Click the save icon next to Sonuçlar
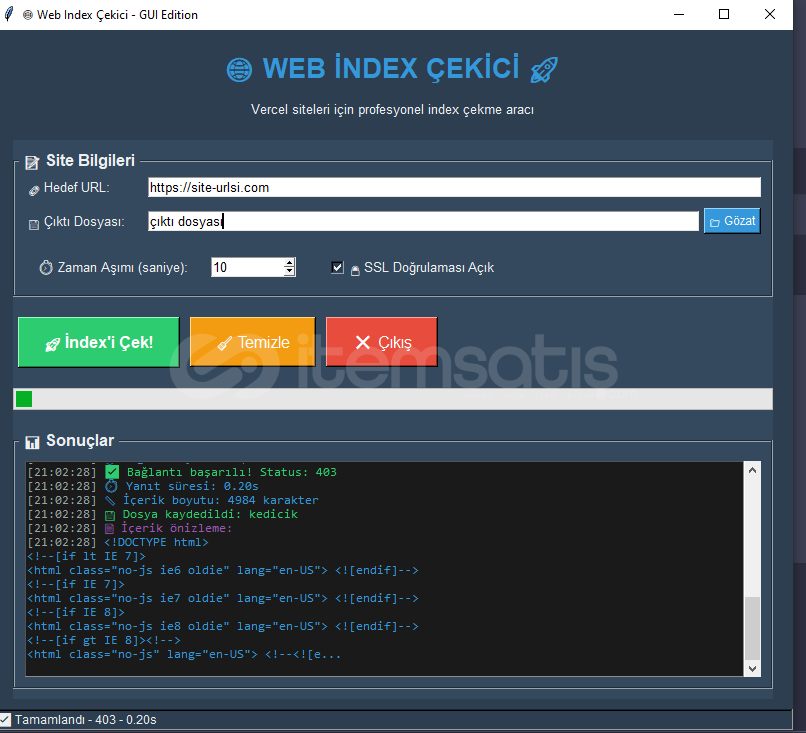This screenshot has width=806, height=733. [x=32, y=442]
